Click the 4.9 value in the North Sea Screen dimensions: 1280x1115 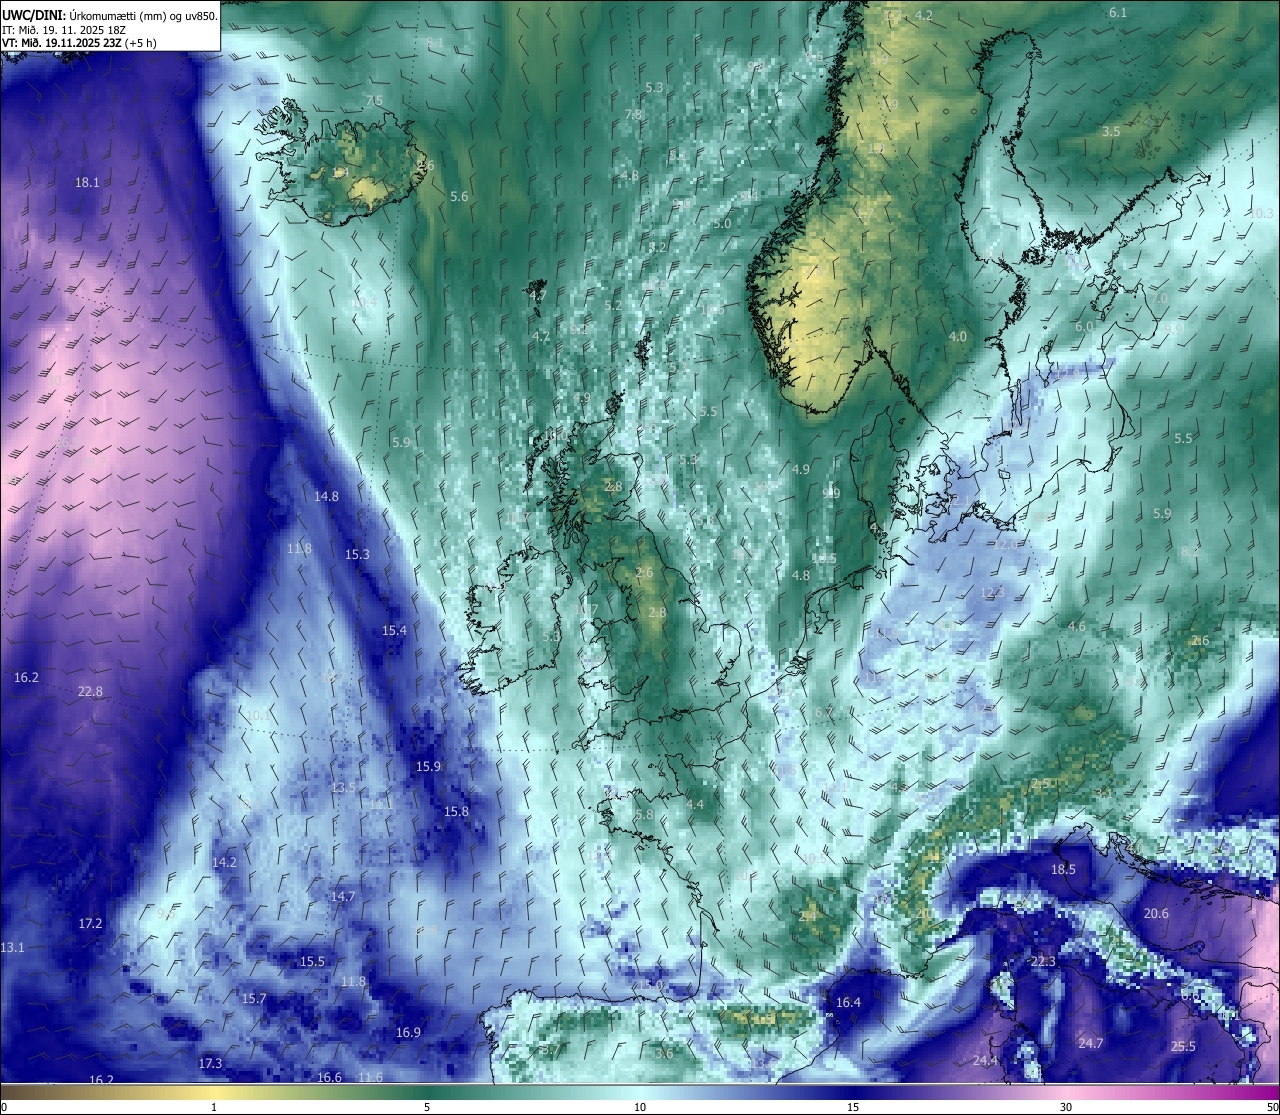tap(800, 470)
